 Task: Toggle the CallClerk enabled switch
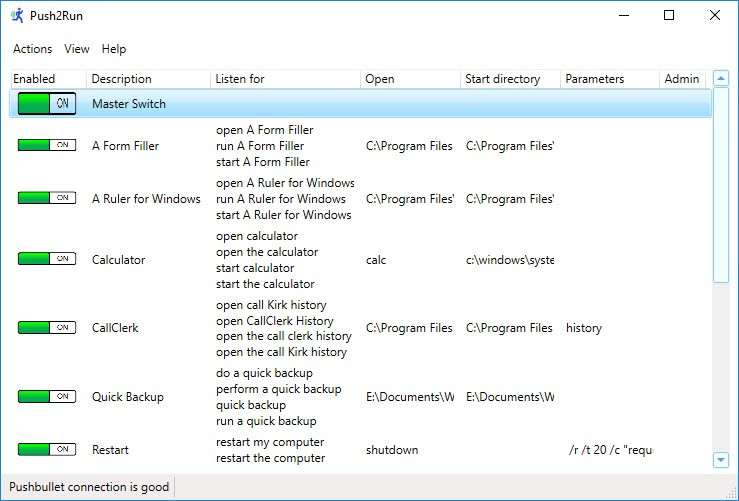tap(47, 328)
